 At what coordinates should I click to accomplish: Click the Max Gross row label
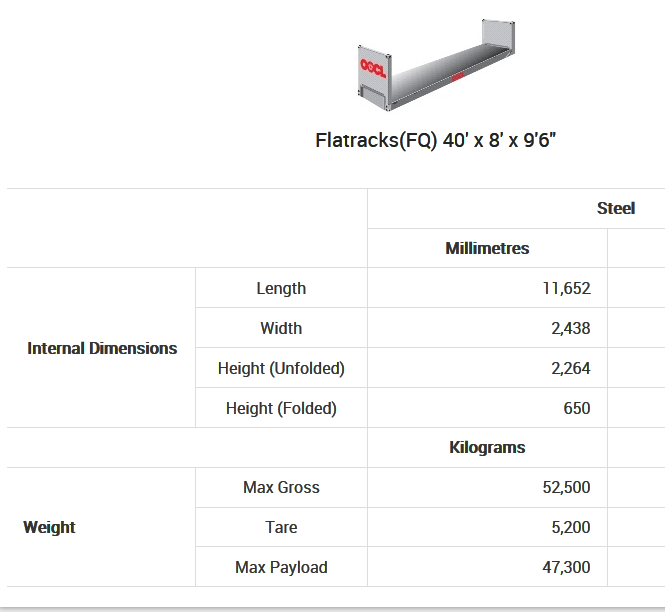coord(281,487)
